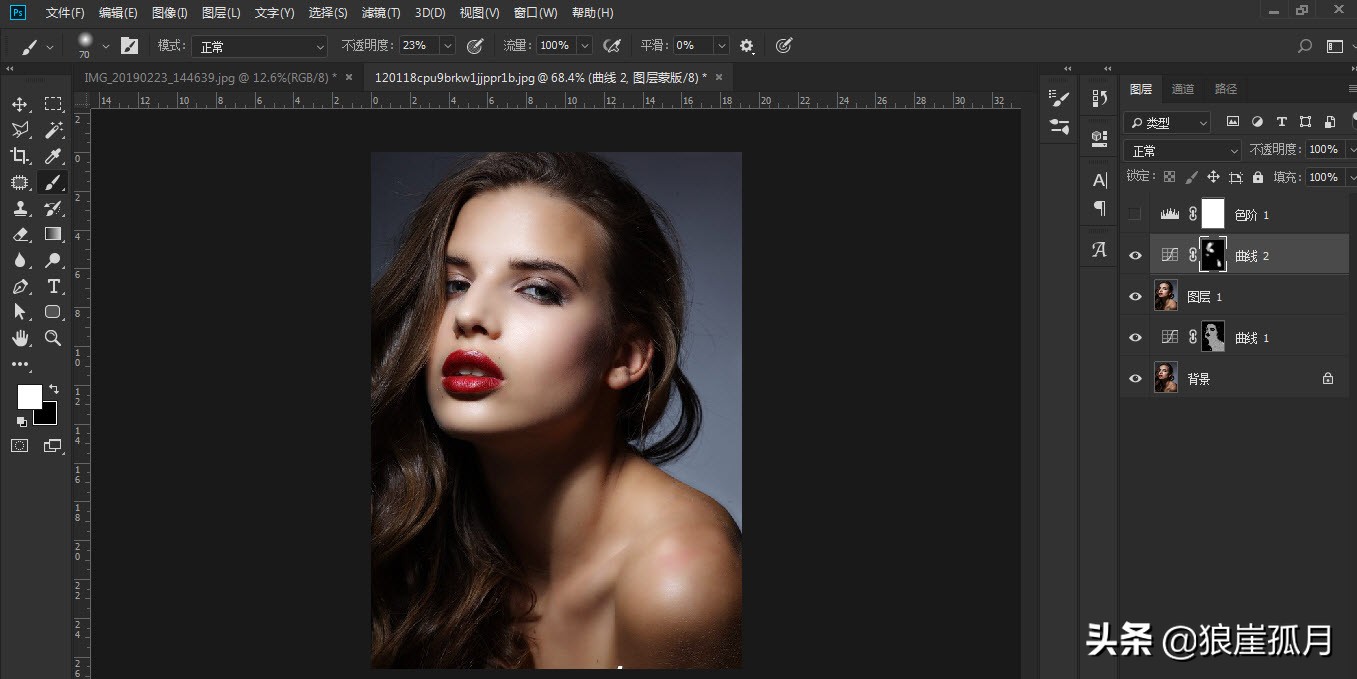Toggle lock all for layer
Image resolution: width=1357 pixels, height=679 pixels.
[1258, 177]
